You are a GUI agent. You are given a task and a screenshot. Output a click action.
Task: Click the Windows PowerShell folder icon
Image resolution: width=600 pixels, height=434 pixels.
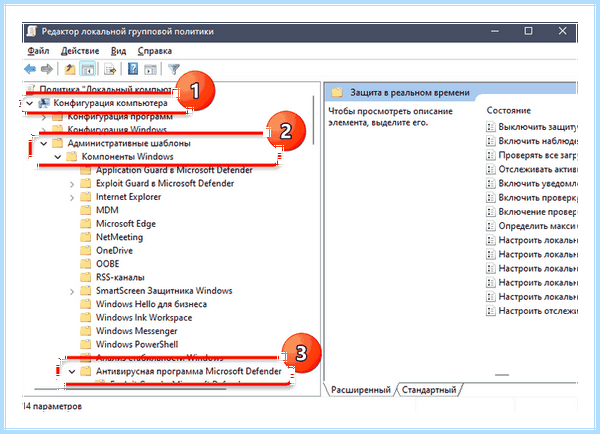click(86, 344)
